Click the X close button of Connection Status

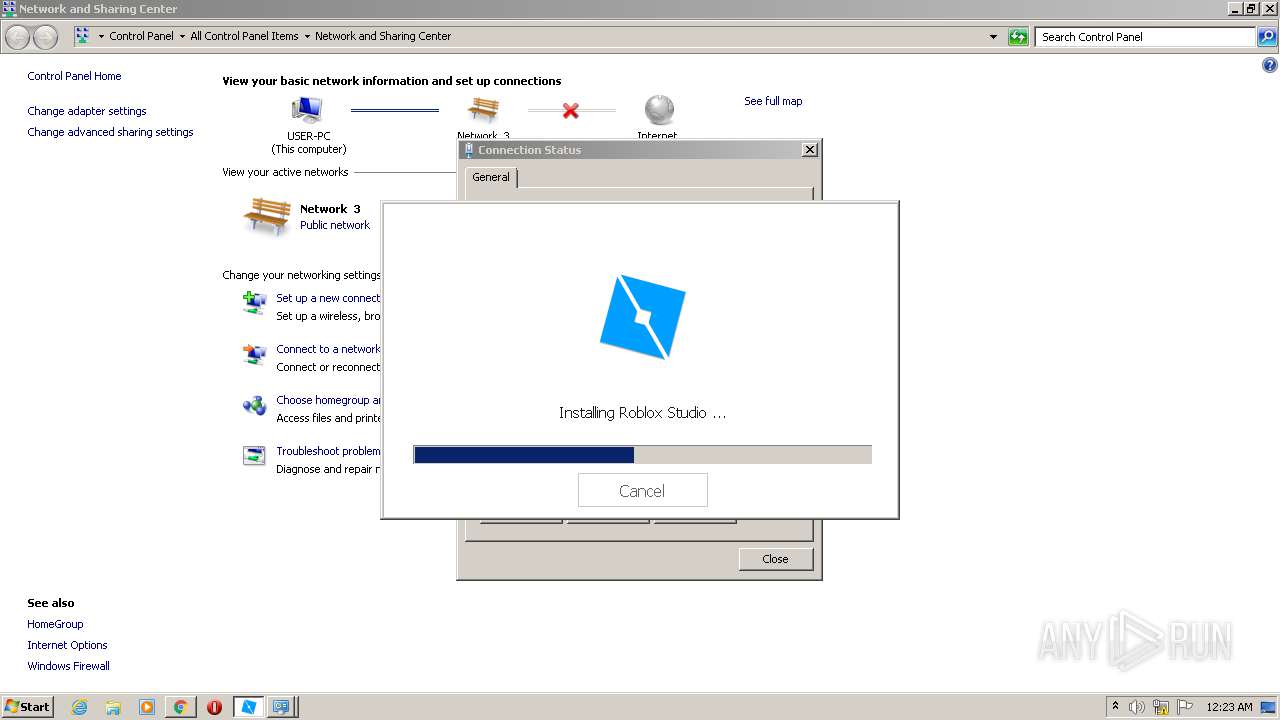[x=810, y=149]
